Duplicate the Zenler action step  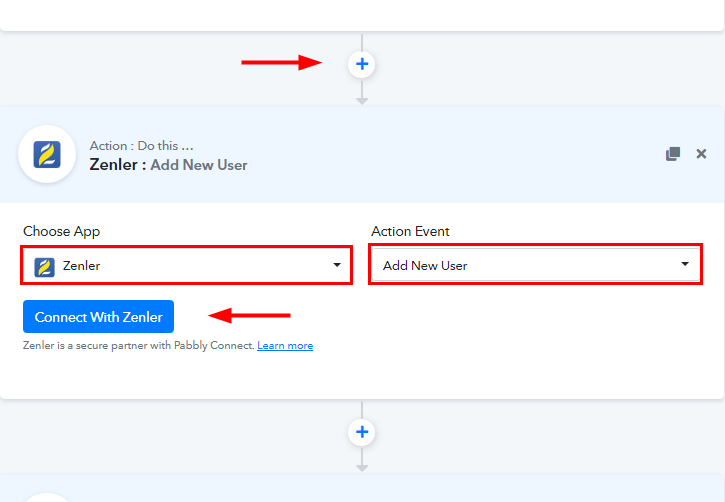pos(673,154)
